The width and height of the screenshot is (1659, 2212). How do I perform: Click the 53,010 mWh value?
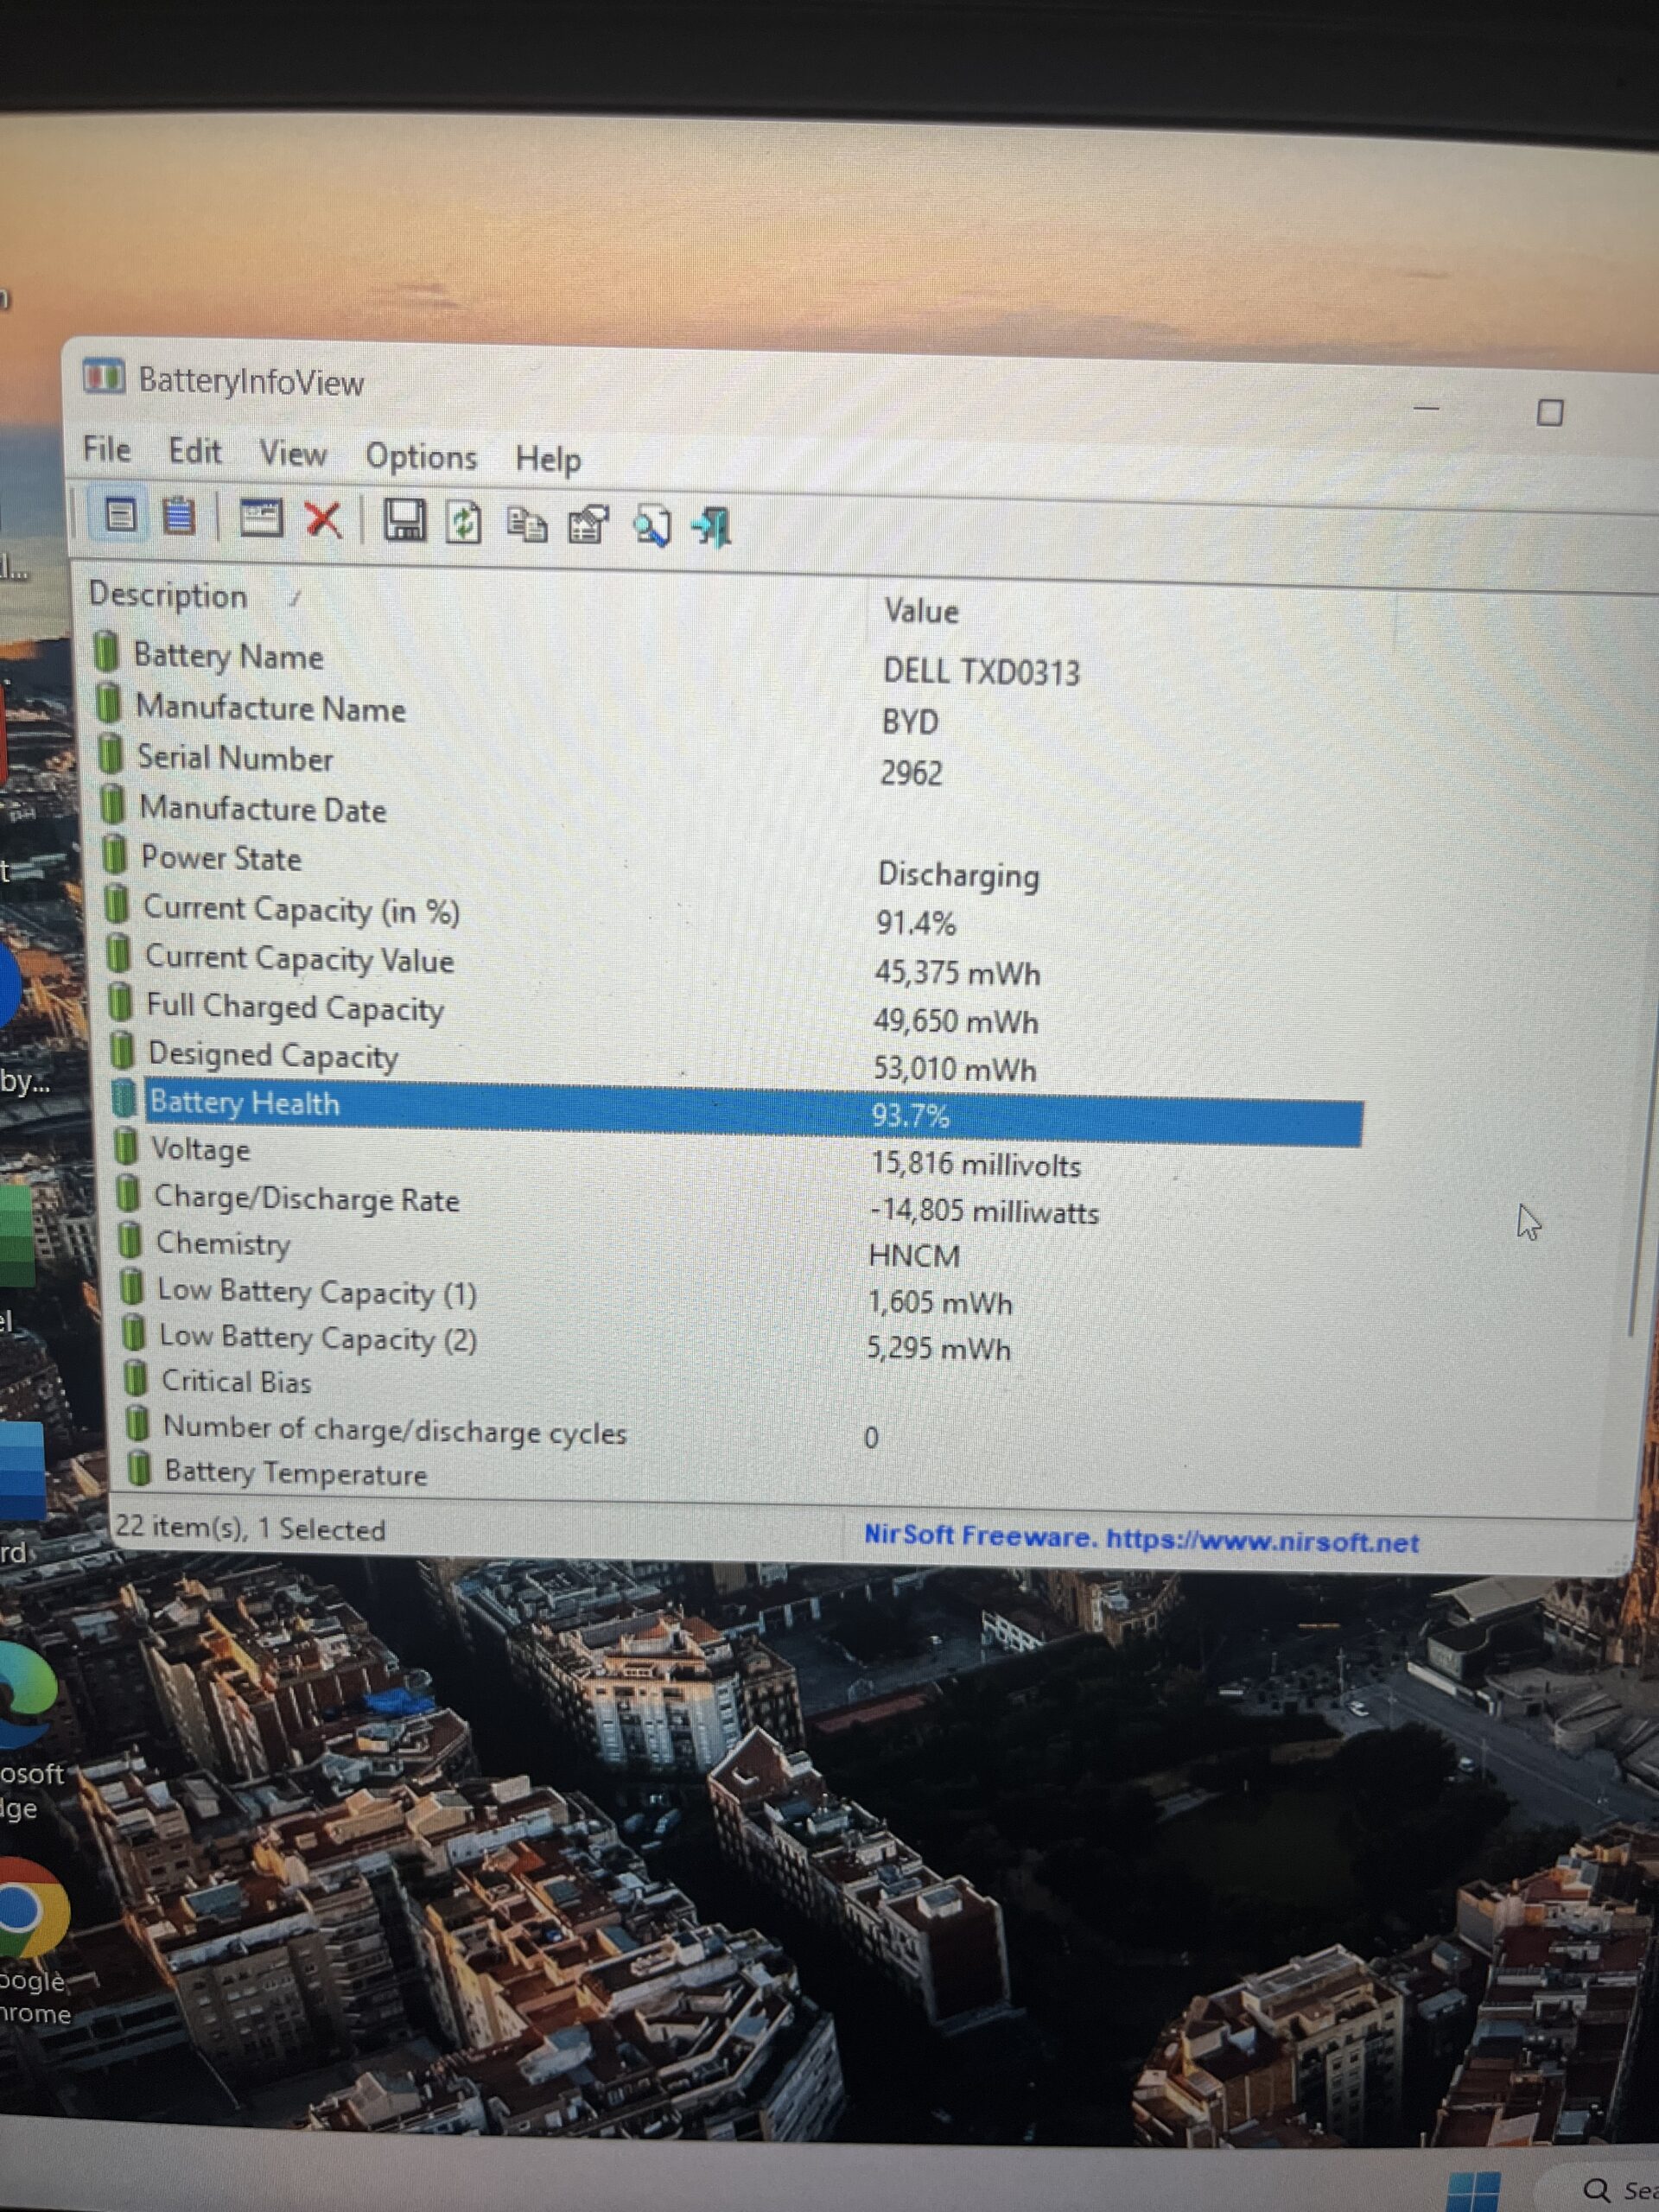pyautogui.click(x=955, y=1069)
